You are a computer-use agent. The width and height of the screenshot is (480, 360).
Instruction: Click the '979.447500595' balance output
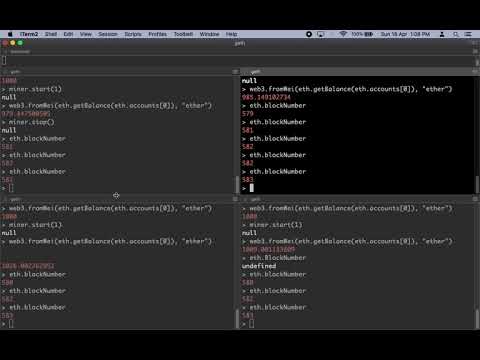click(x=26, y=114)
